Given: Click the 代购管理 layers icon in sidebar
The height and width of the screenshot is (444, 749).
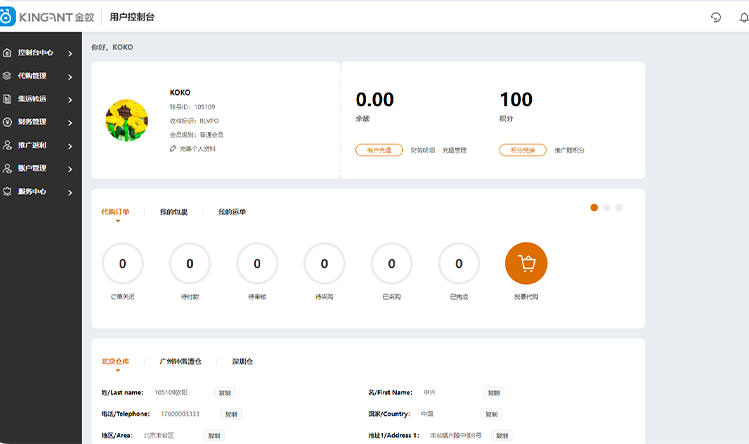Looking at the screenshot, I should (8, 76).
